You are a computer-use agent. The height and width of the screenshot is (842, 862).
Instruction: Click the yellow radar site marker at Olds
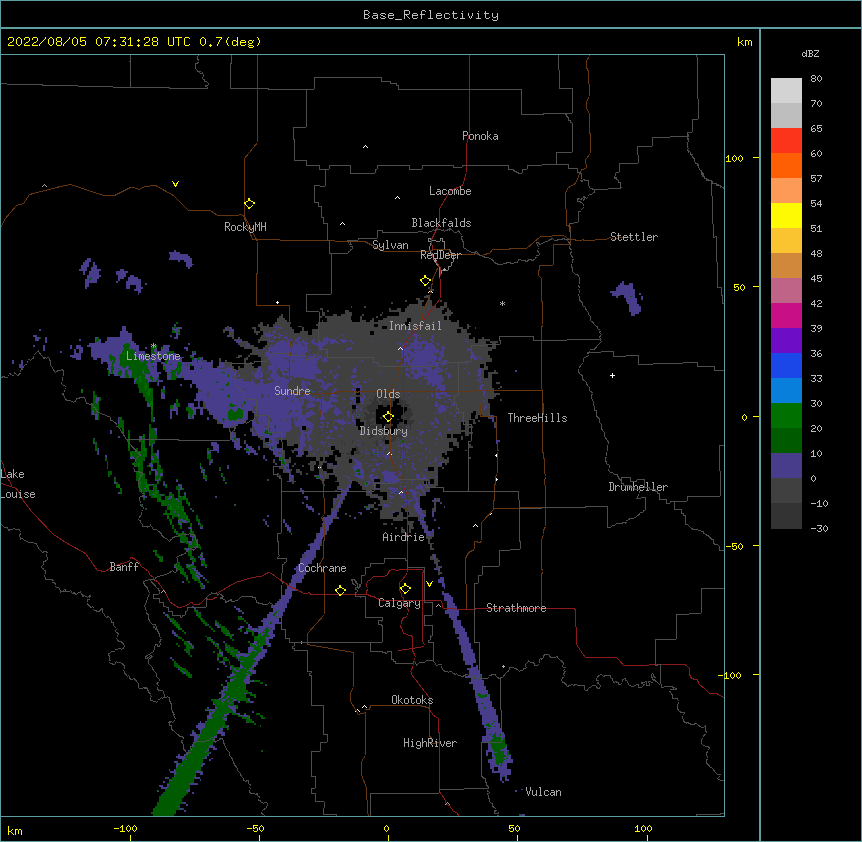[x=388, y=417]
